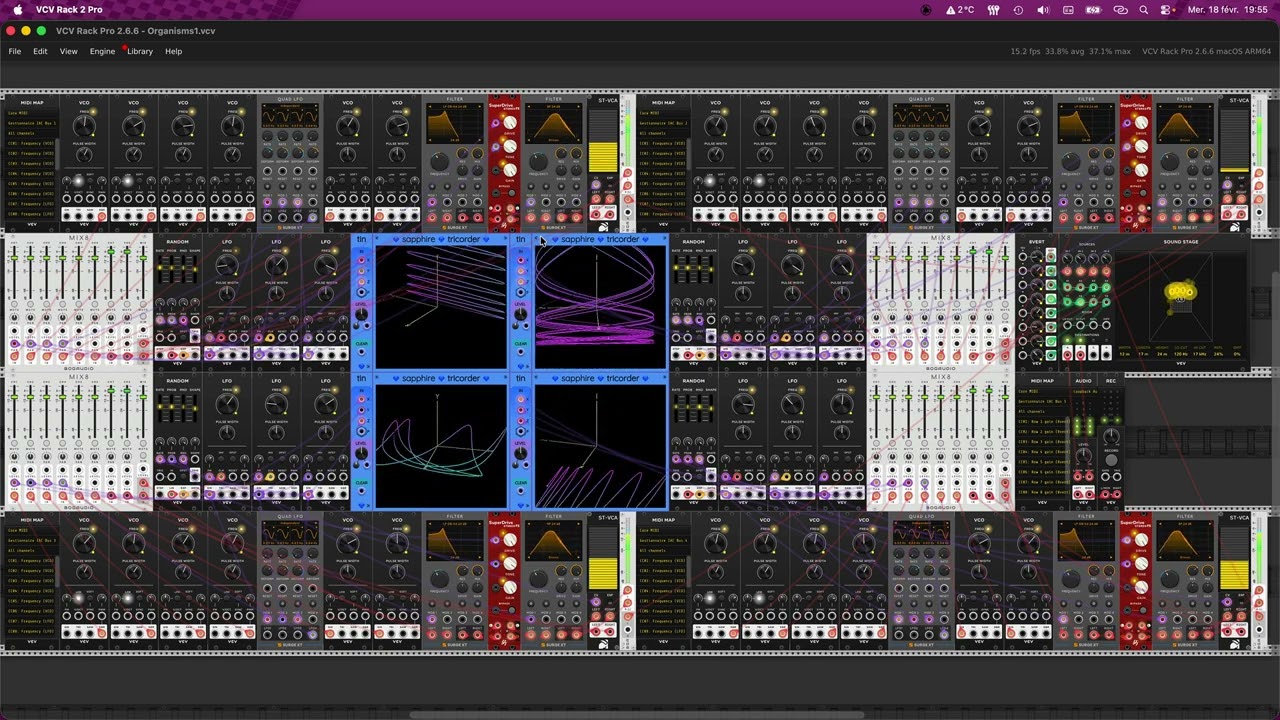Screen dimensions: 1280x720
Task: Open the Loopback Au device dropdown on AUDIO module
Action: [1083, 392]
